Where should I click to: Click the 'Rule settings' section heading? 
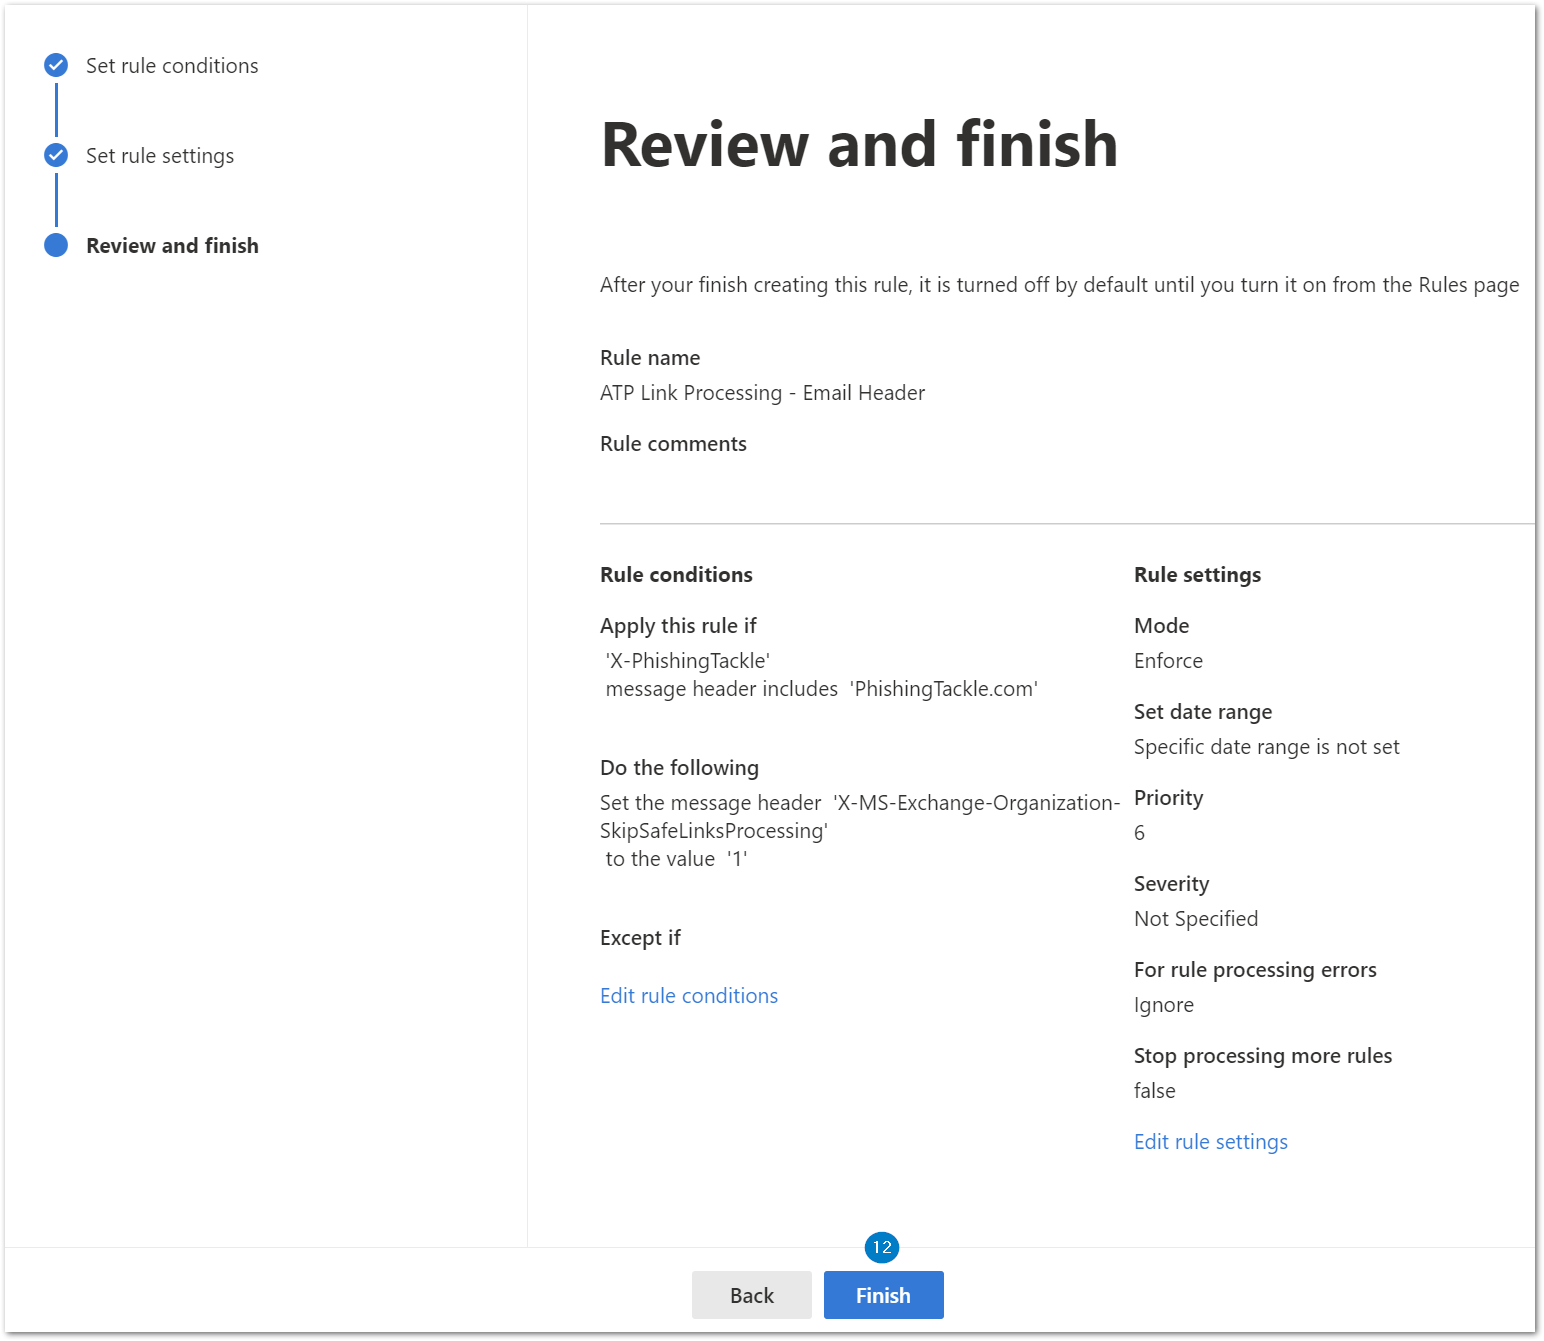[x=1197, y=575]
